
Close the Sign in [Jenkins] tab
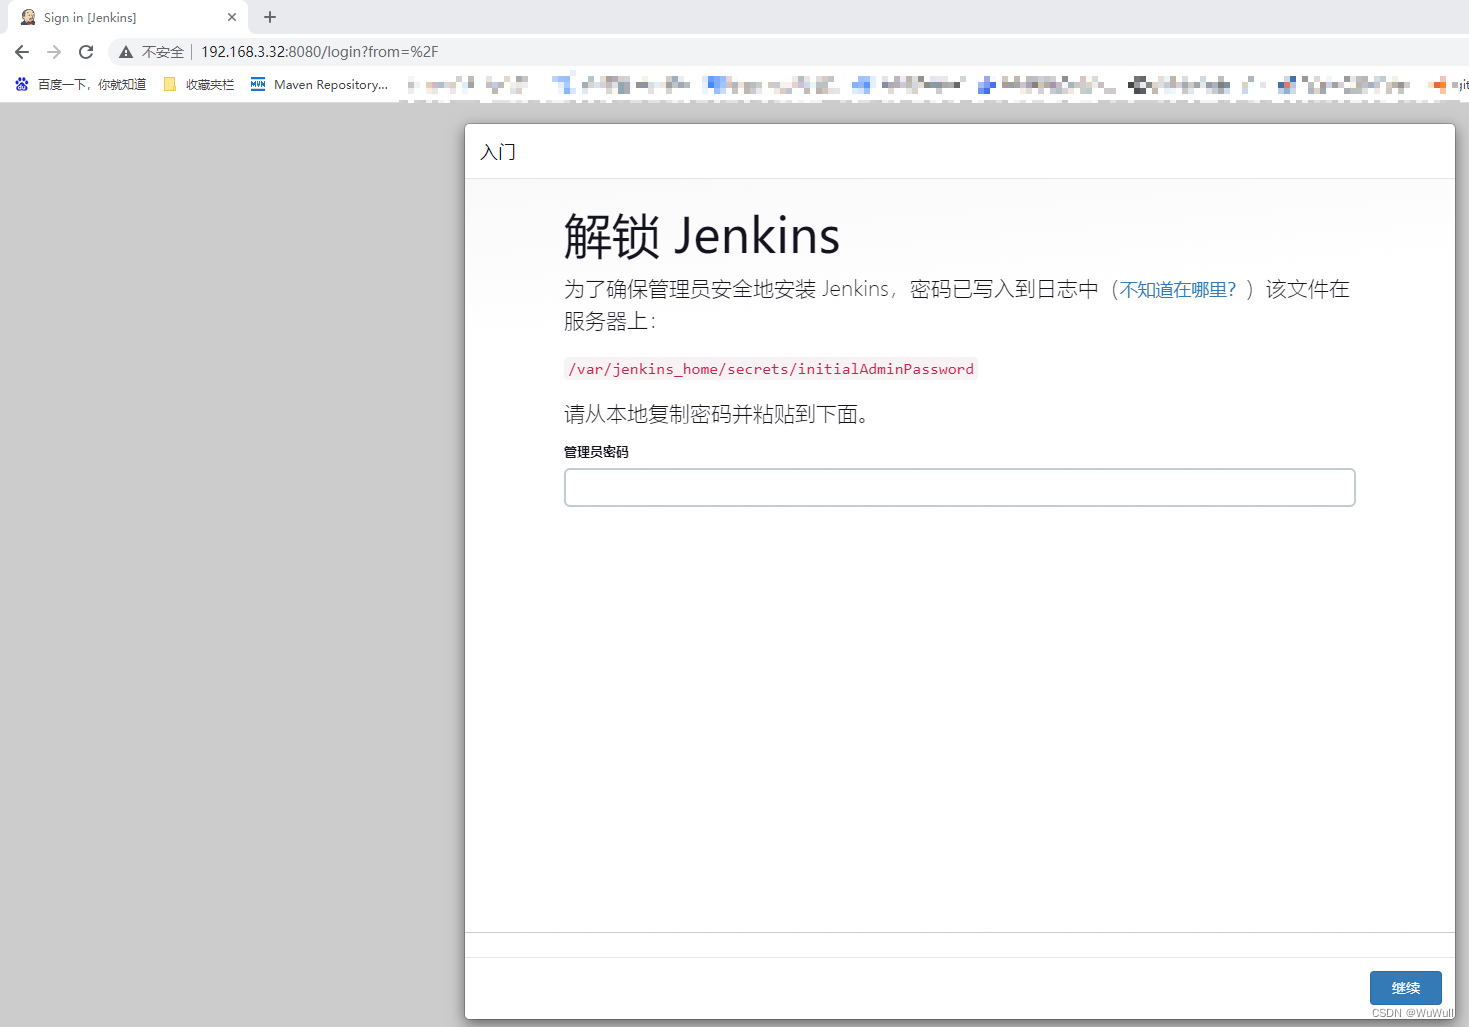232,17
